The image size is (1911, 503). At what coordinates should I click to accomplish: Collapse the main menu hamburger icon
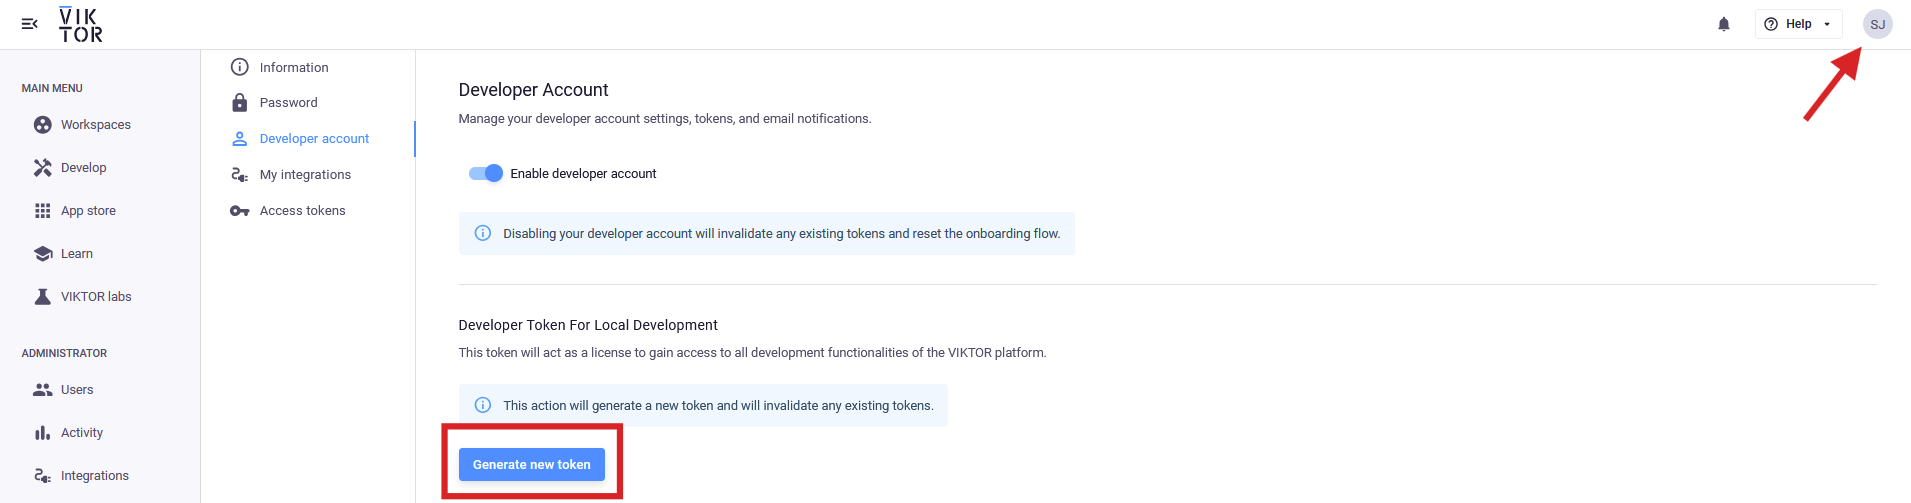point(30,24)
